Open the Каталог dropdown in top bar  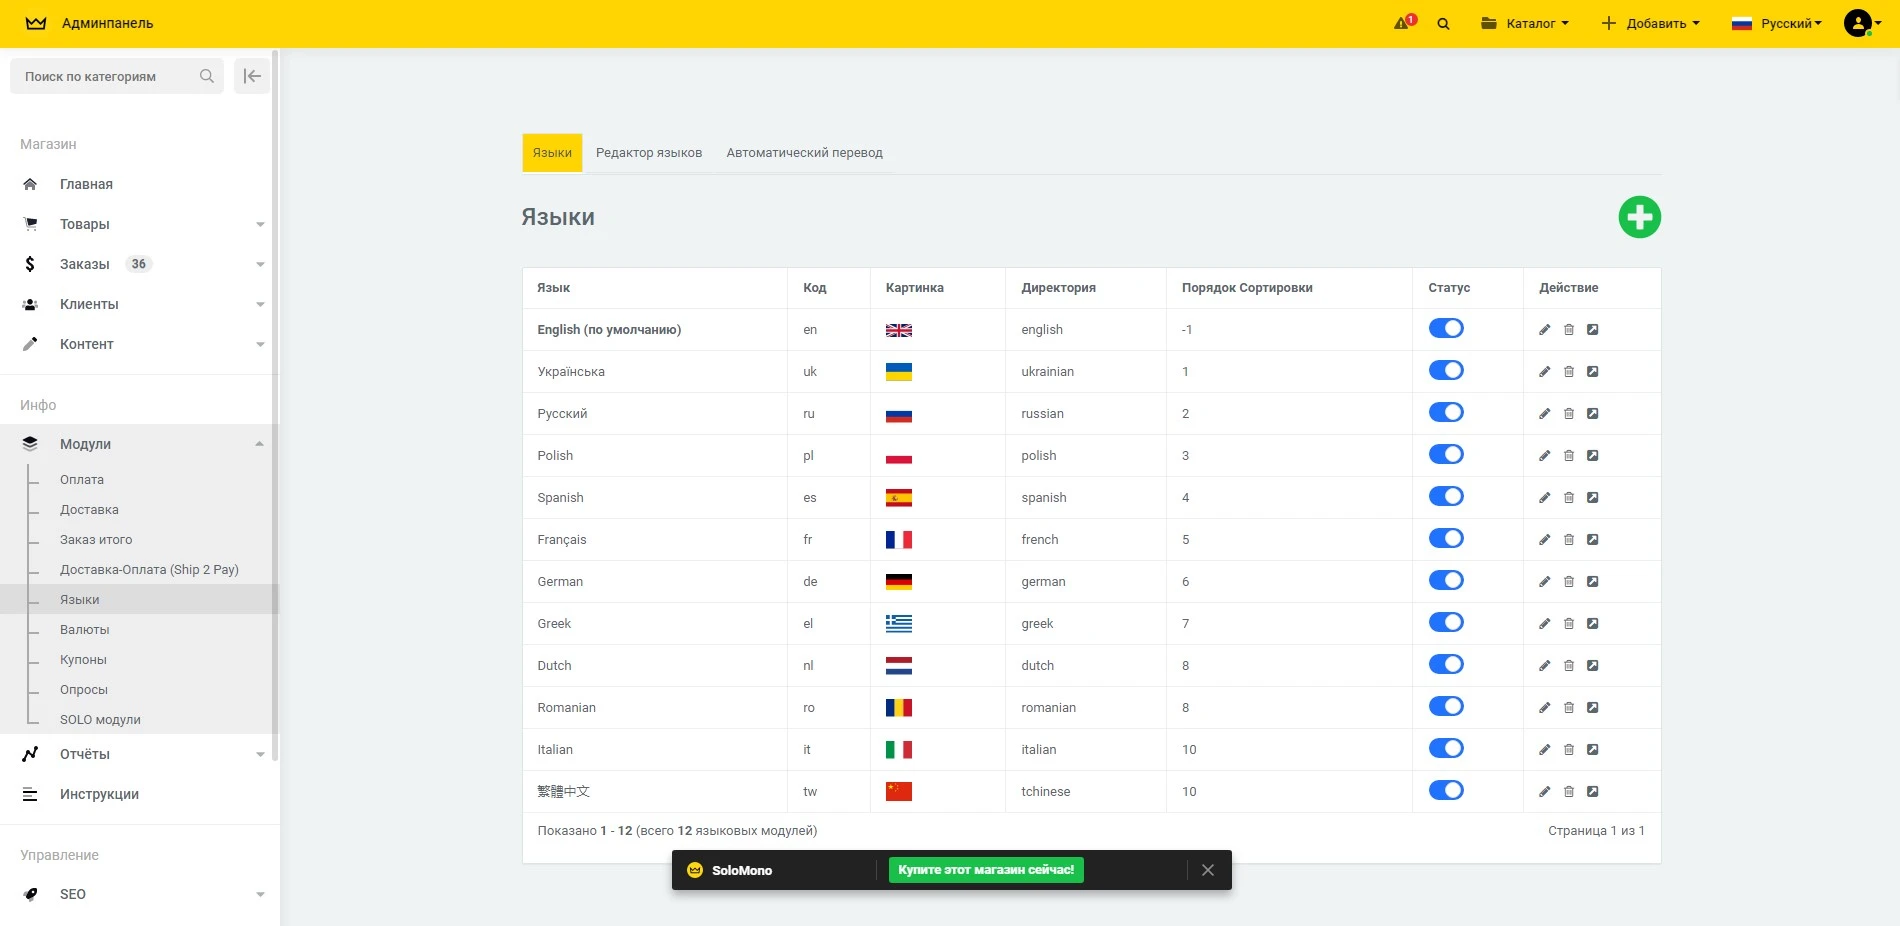(x=1525, y=23)
